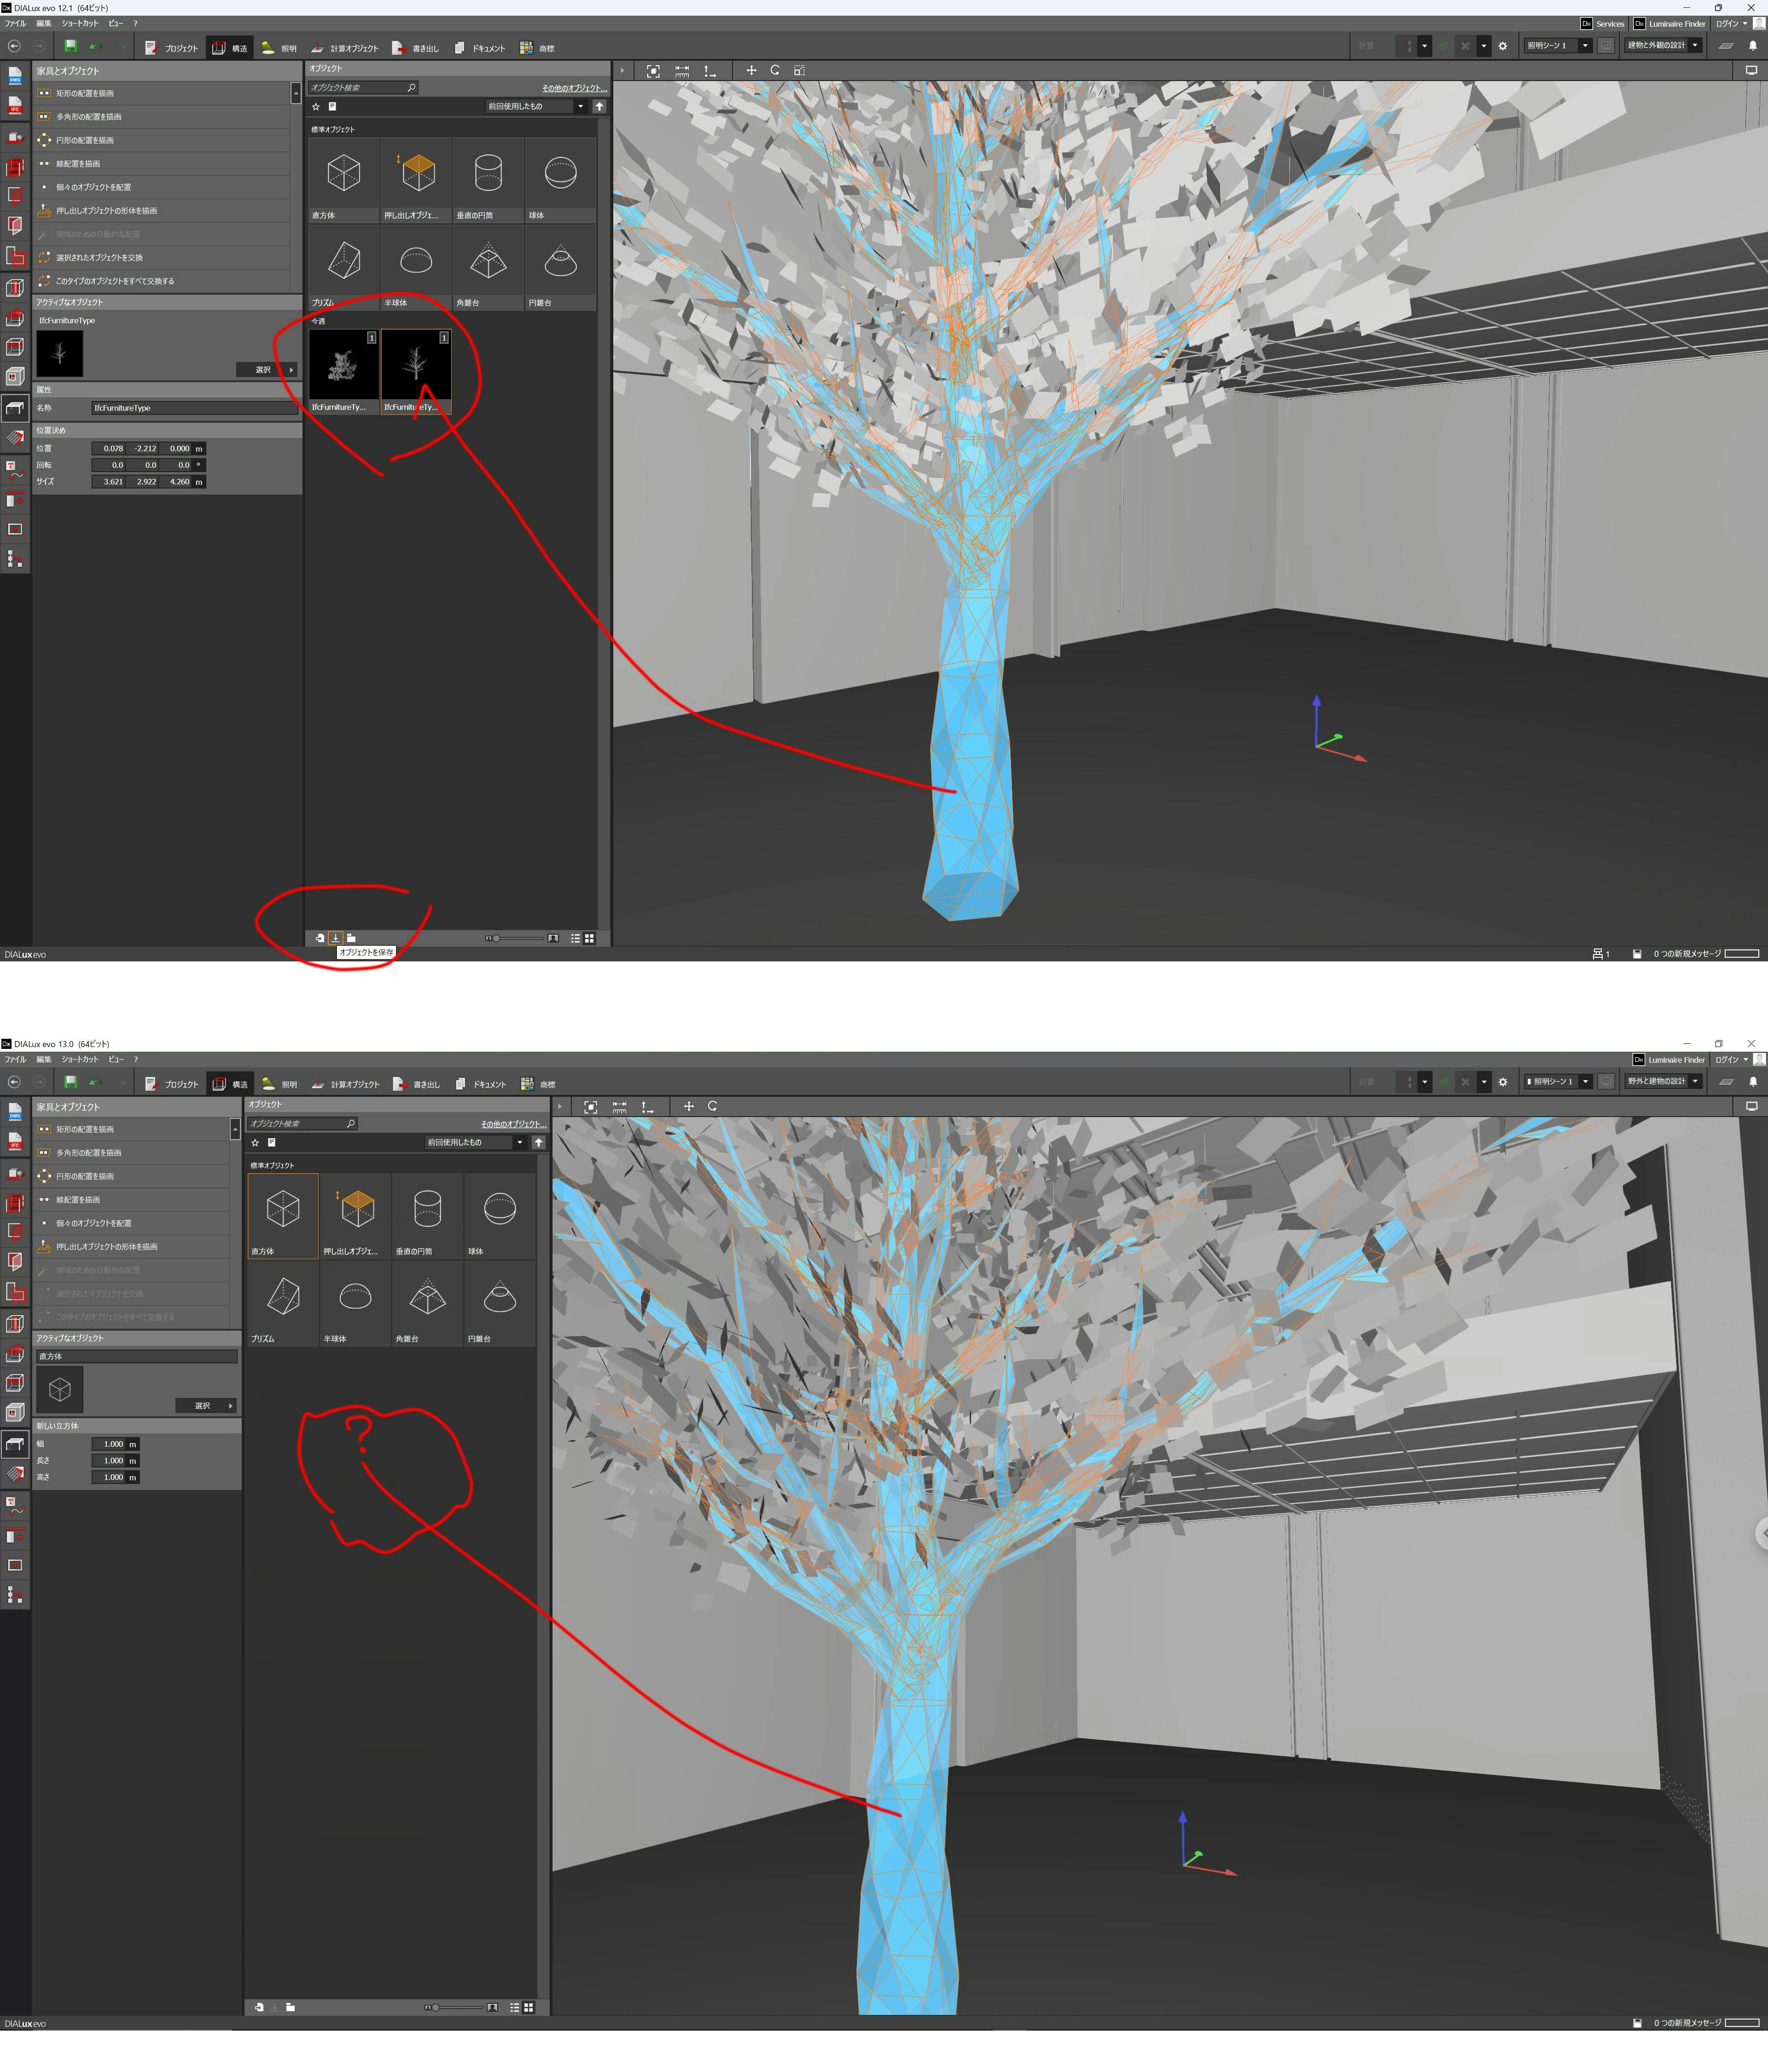Viewport: 1768px width, 2072px height.
Task: Switch to 照明 tab in lower 13.0 window
Action: pos(280,1084)
